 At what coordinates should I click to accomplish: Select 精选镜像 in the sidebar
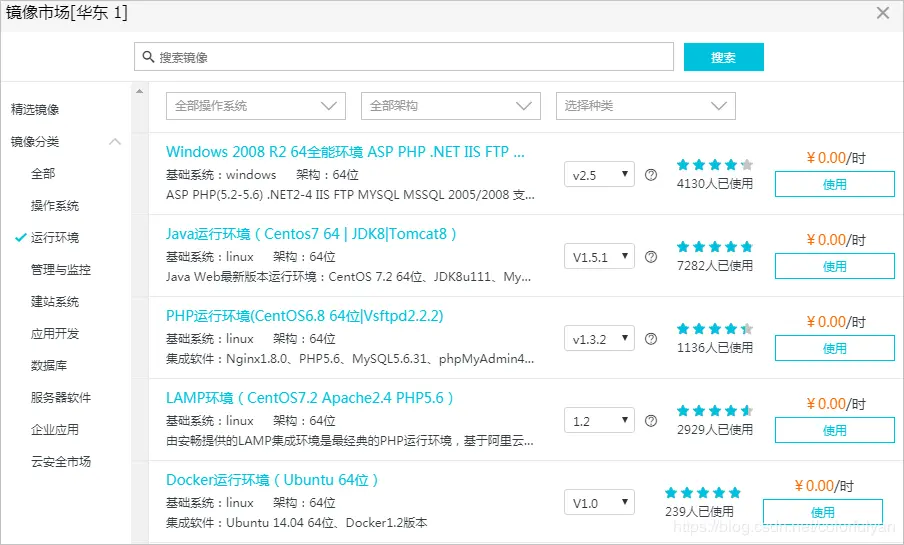pos(35,110)
